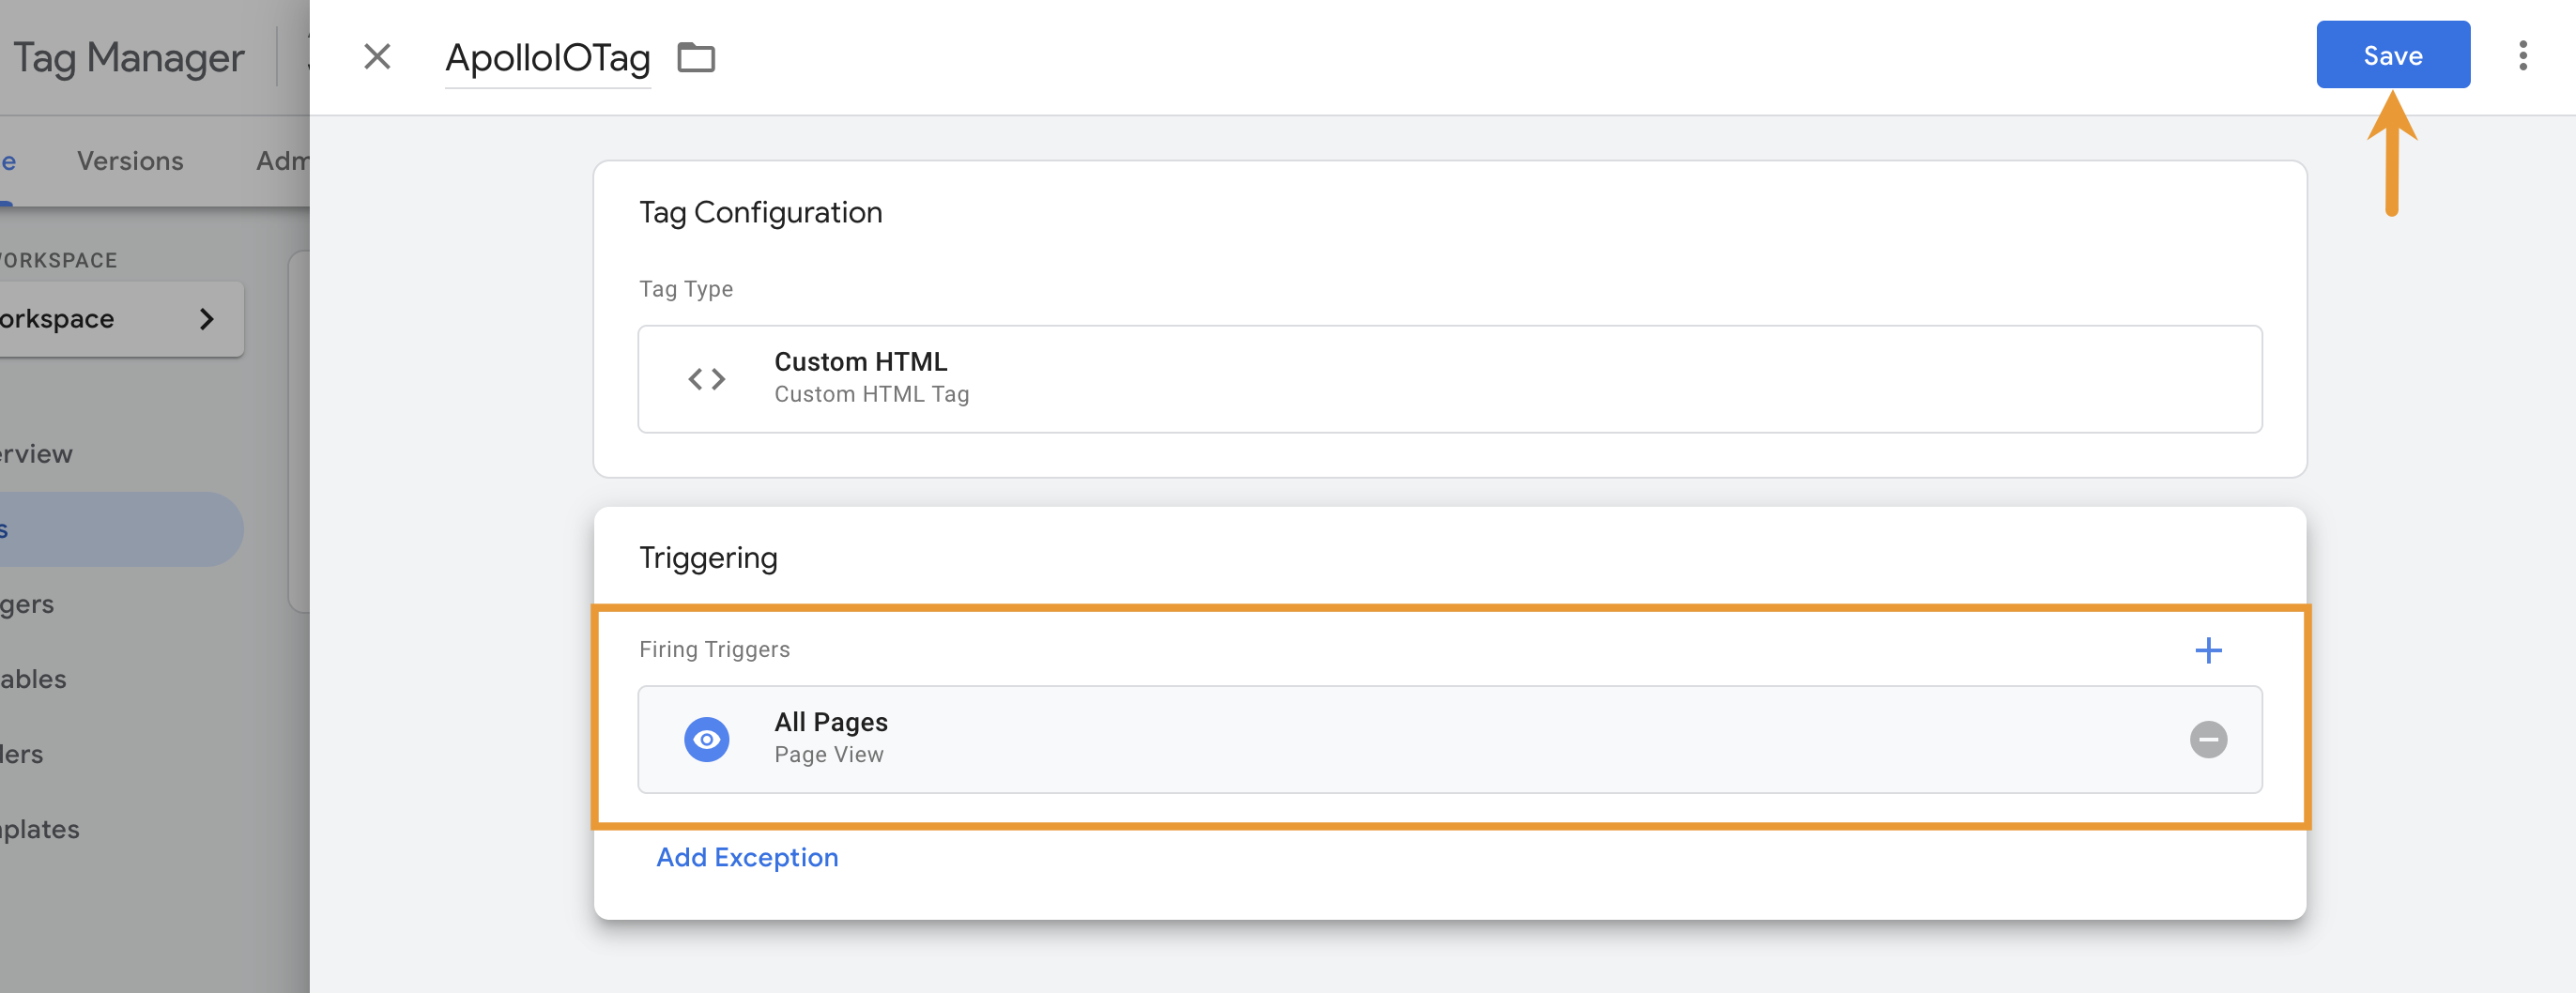The image size is (2576, 993).
Task: Switch to the Admin tab
Action: coord(283,161)
